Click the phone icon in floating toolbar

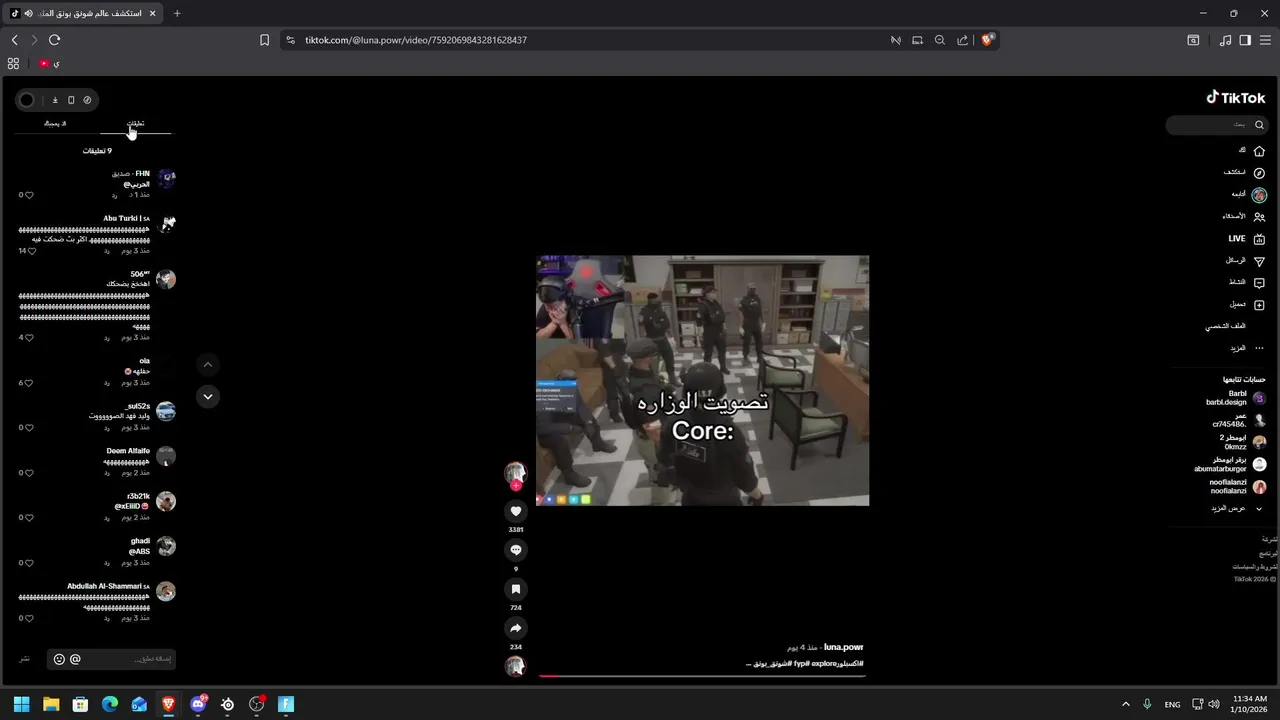(x=71, y=100)
